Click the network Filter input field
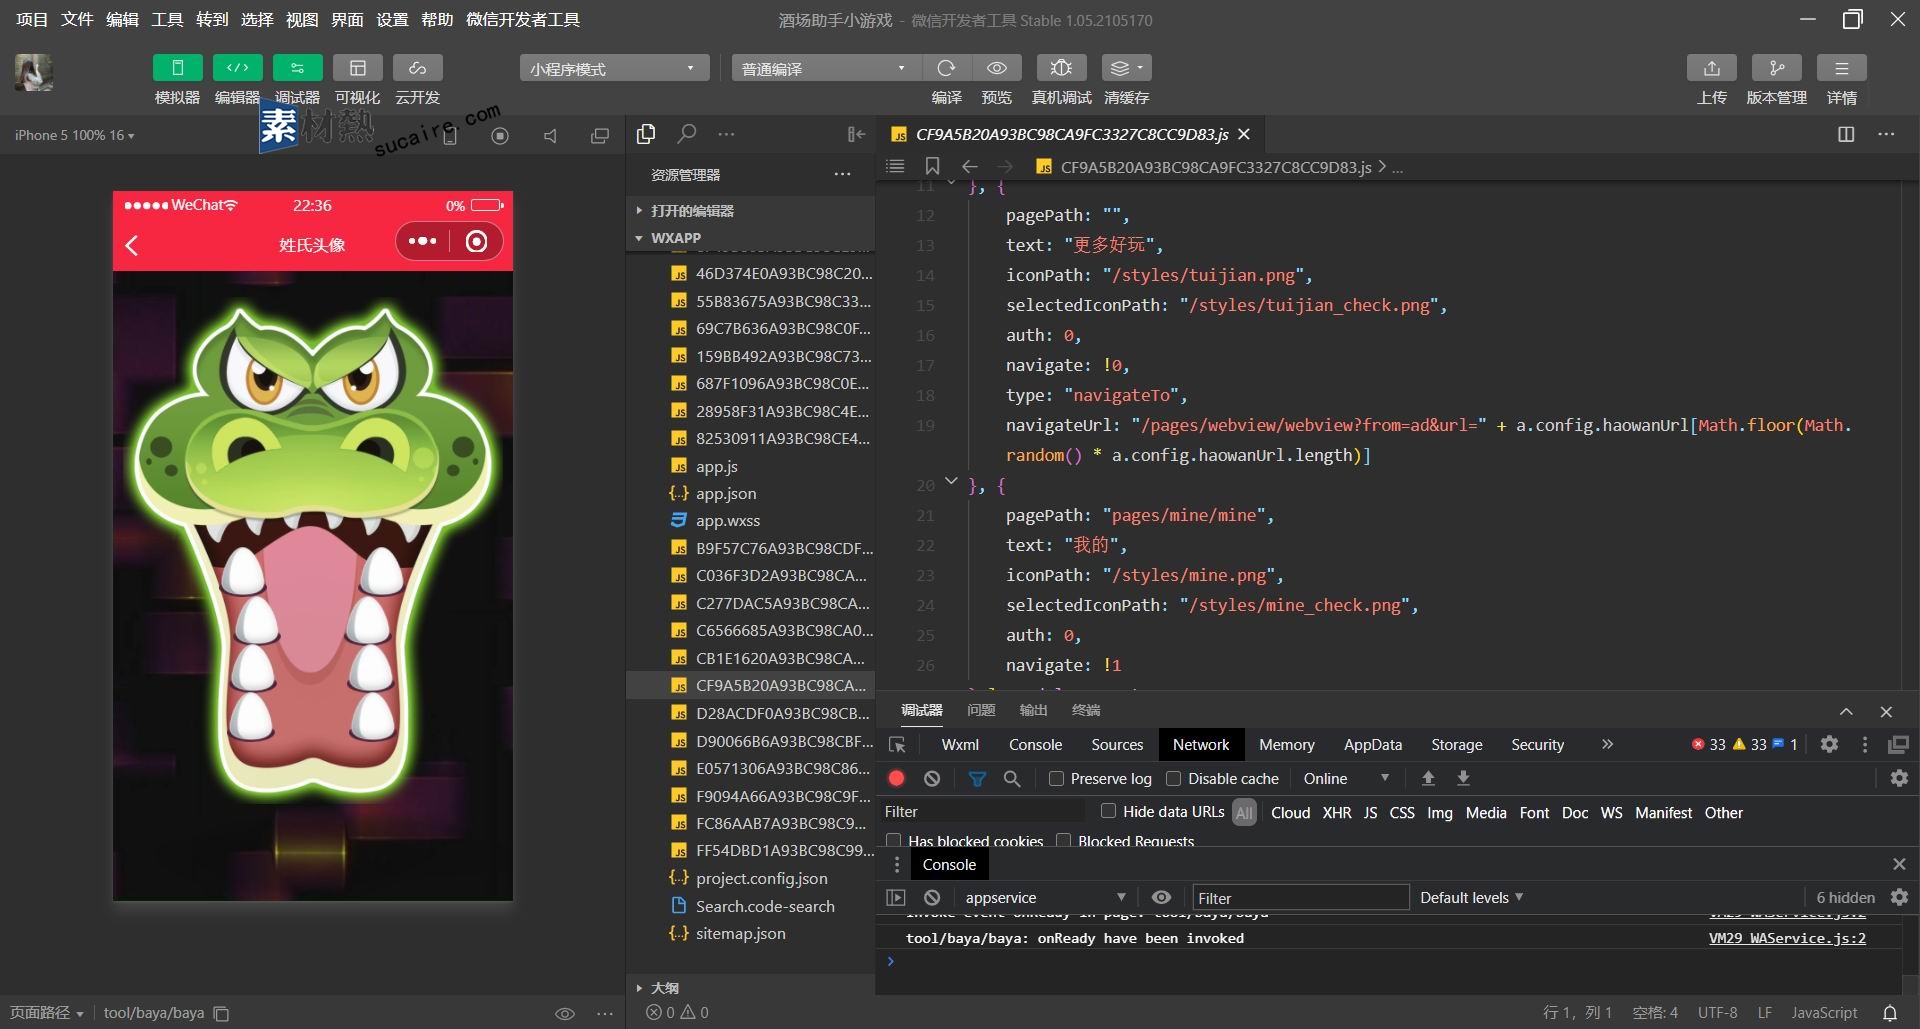1920x1029 pixels. coord(983,812)
